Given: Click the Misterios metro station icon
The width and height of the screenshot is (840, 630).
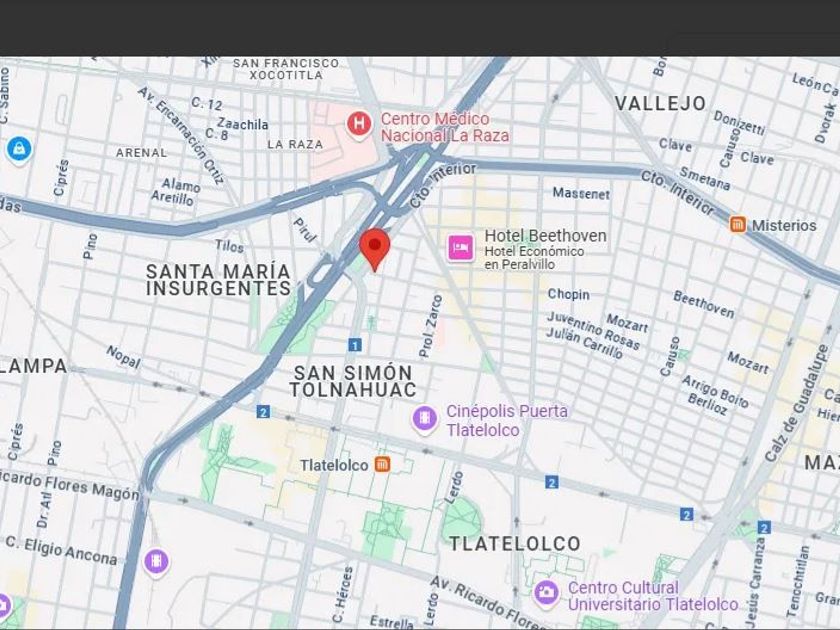Looking at the screenshot, I should click(738, 224).
